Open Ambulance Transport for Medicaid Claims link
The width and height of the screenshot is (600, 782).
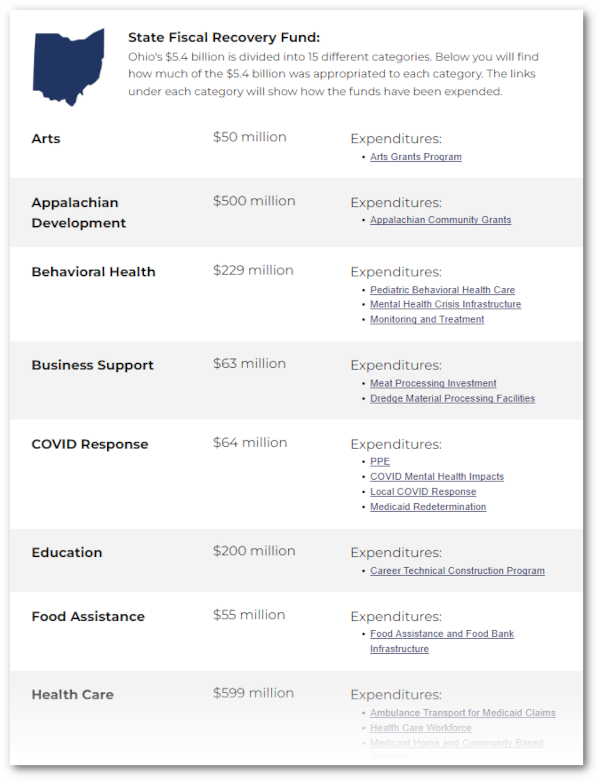pyautogui.click(x=463, y=713)
